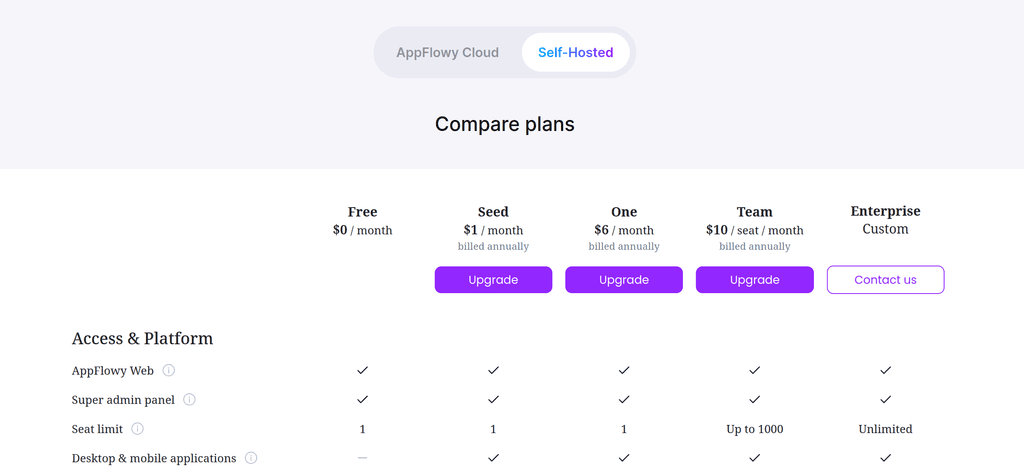Viewport: 1024px width, 476px height.
Task: Click the Enterprise Contact us button
Action: [885, 280]
